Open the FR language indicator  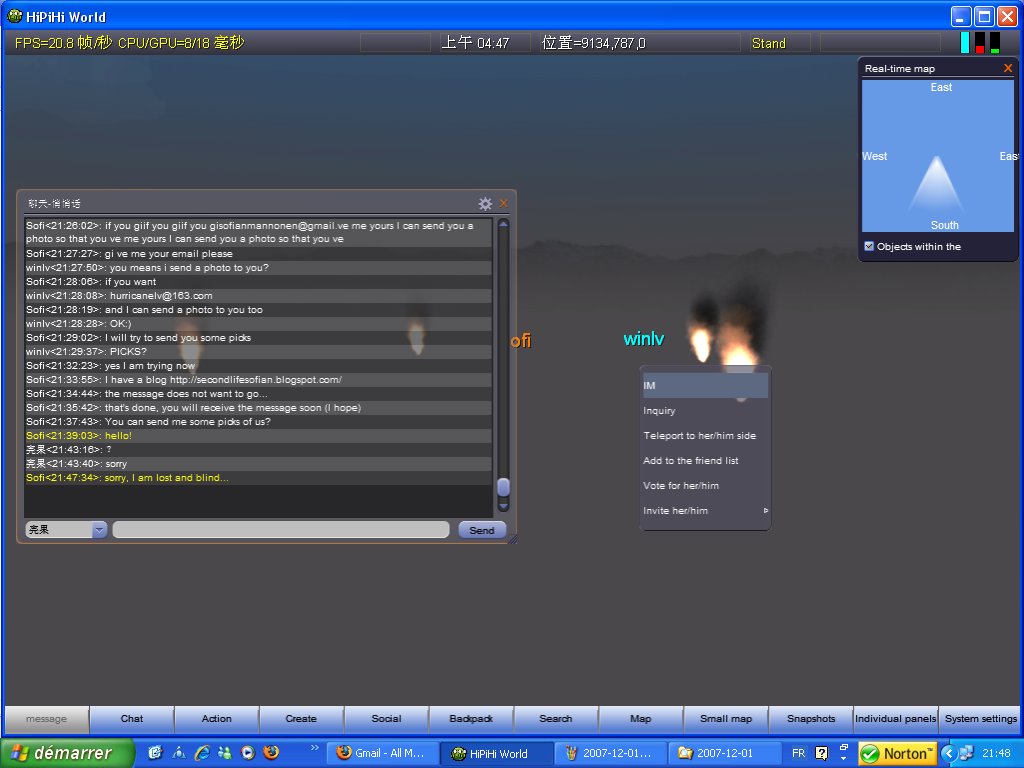(799, 753)
